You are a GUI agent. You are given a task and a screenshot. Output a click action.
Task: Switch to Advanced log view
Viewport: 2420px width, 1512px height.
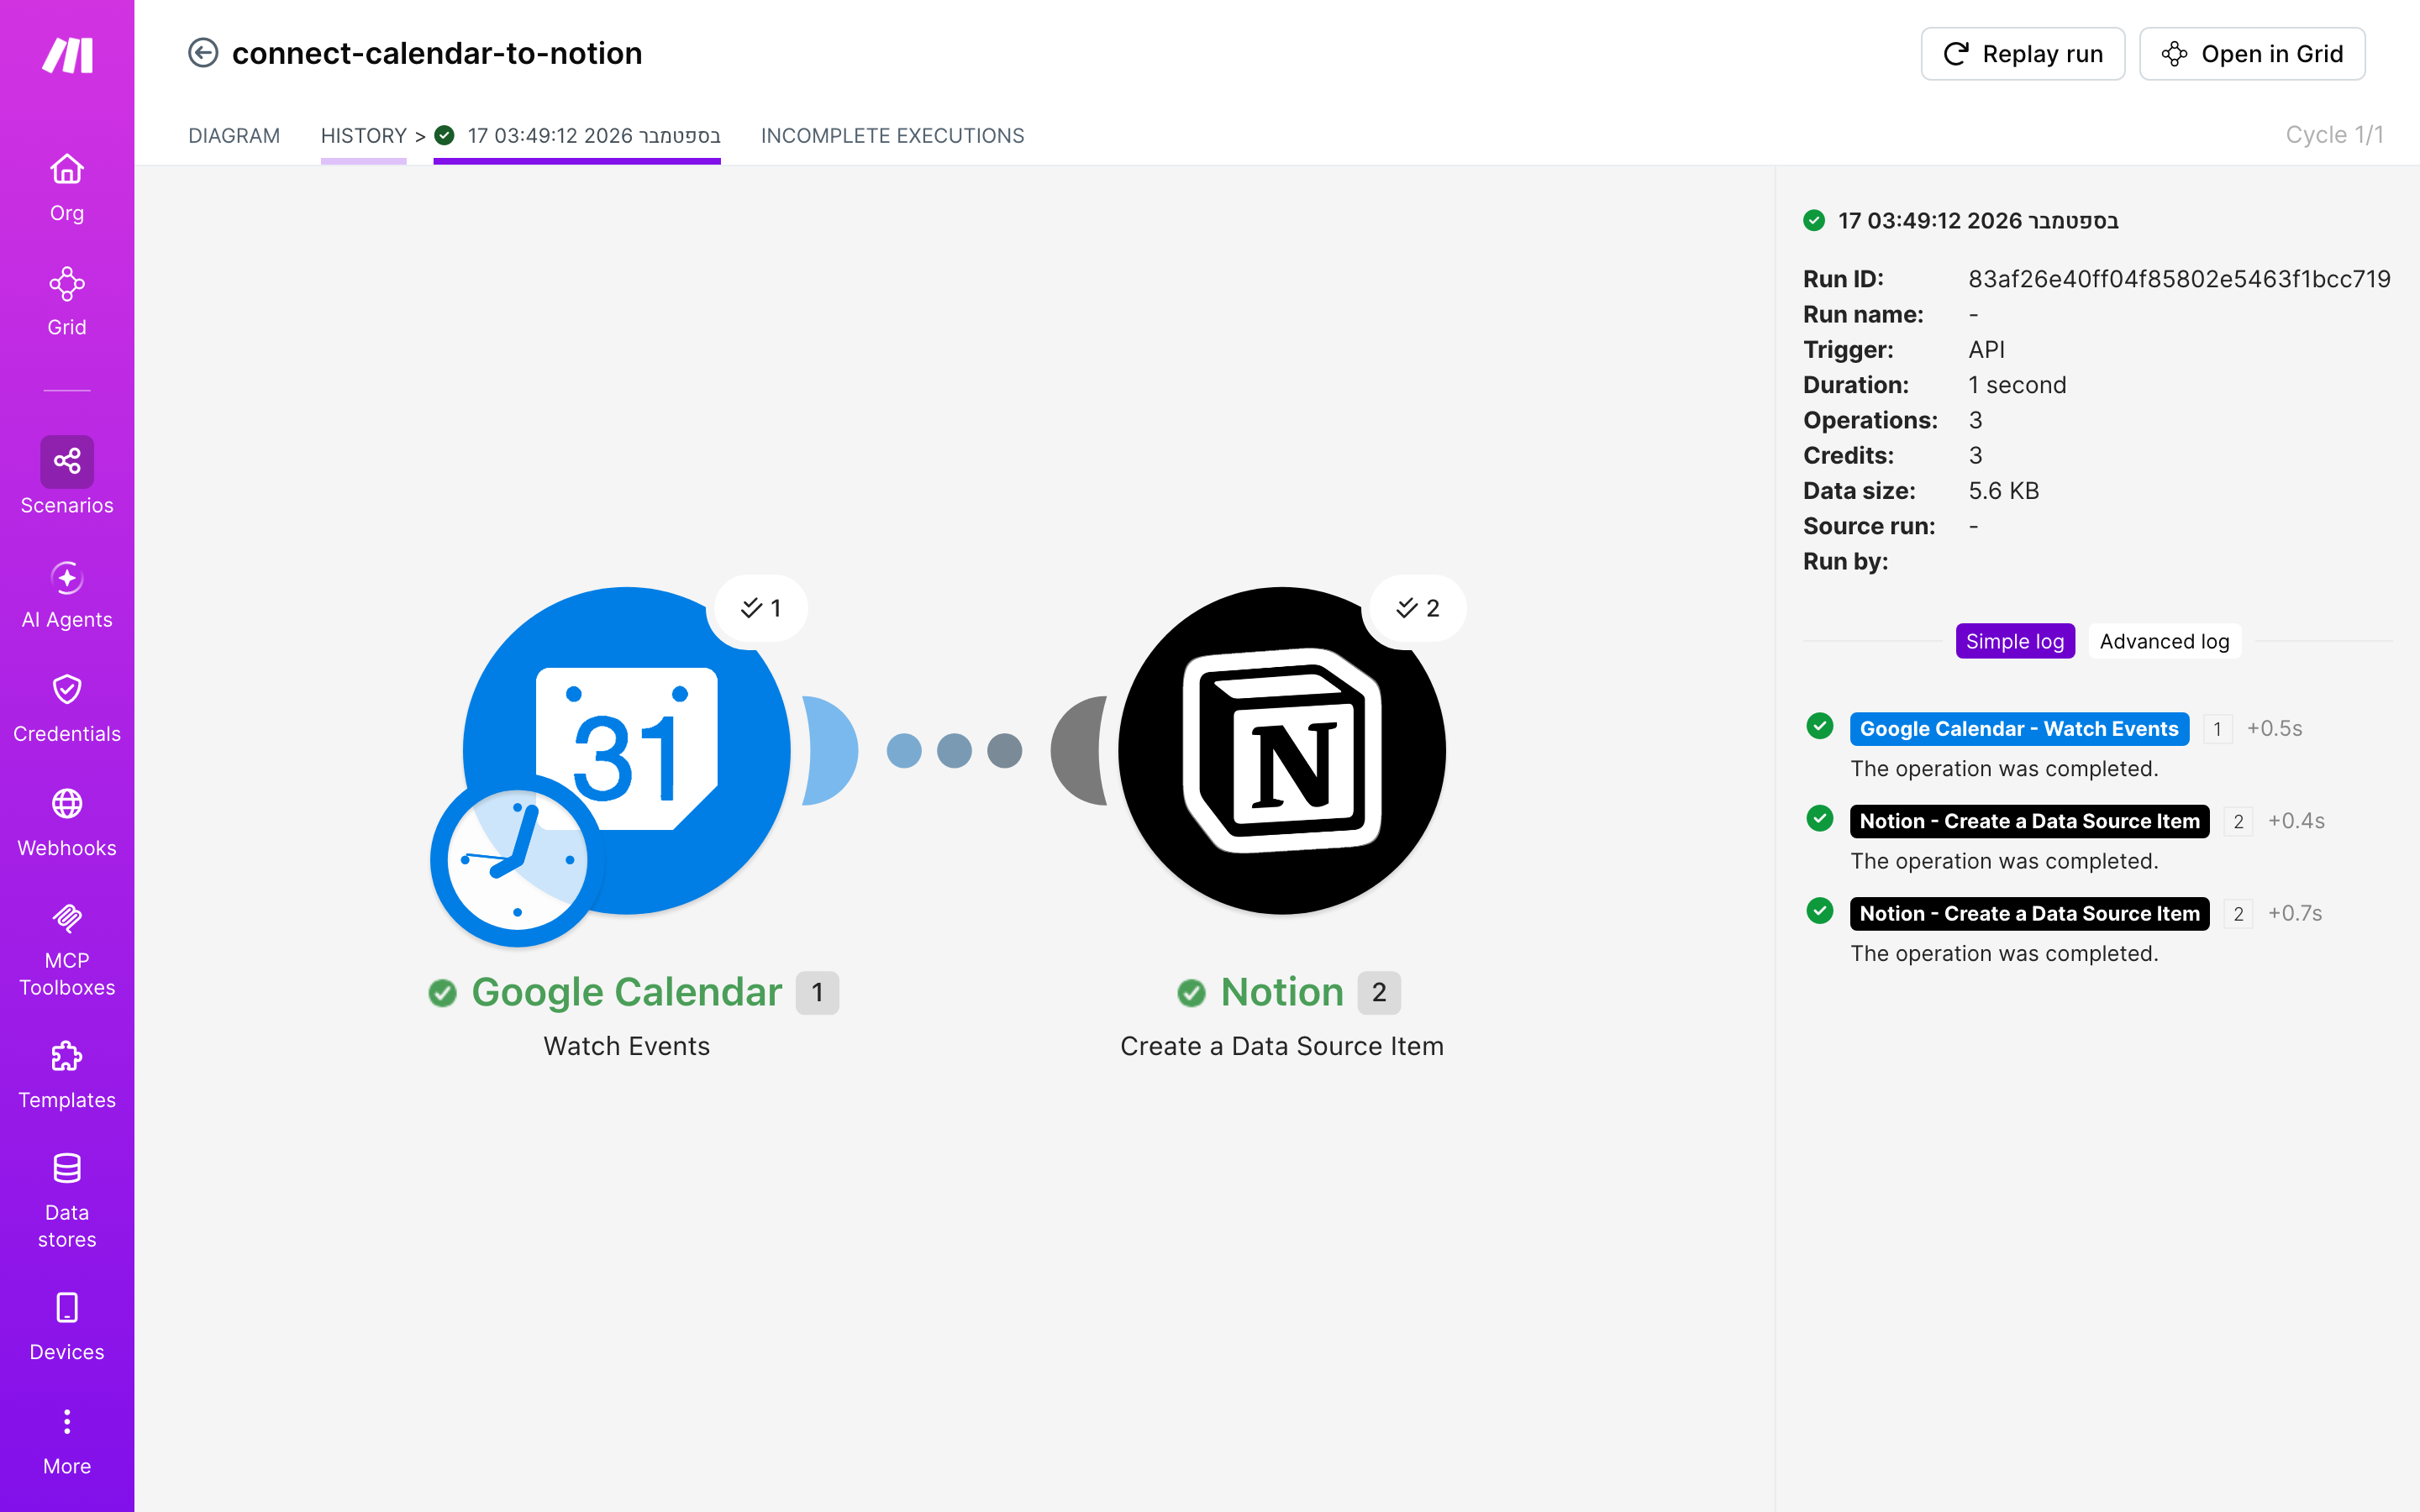point(2164,641)
